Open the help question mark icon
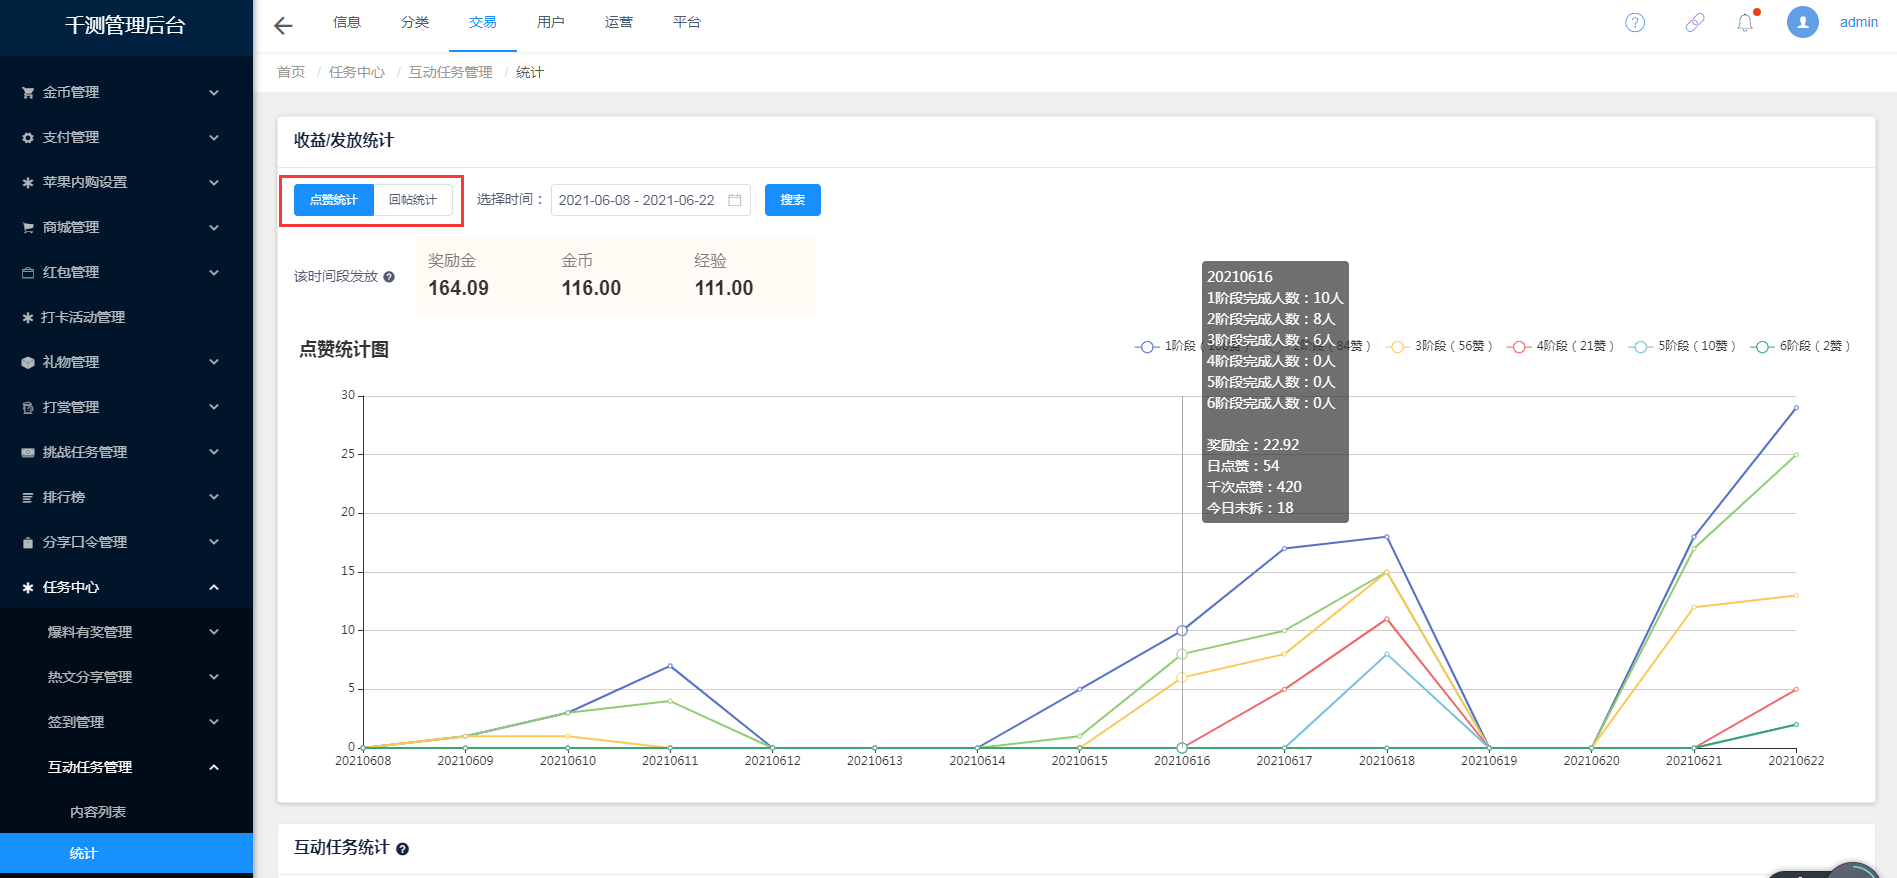 (1635, 22)
